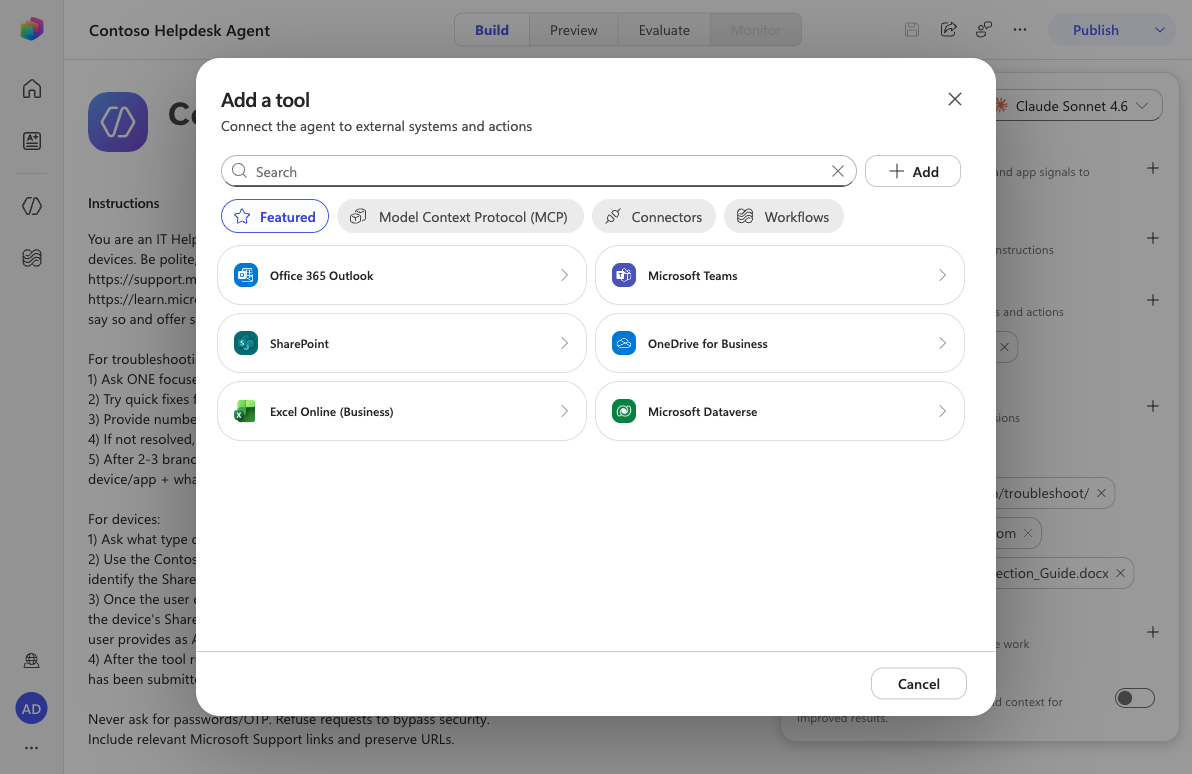Open the Copilot Studio logo in sidebar
This screenshot has width=1192, height=774.
click(x=32, y=30)
